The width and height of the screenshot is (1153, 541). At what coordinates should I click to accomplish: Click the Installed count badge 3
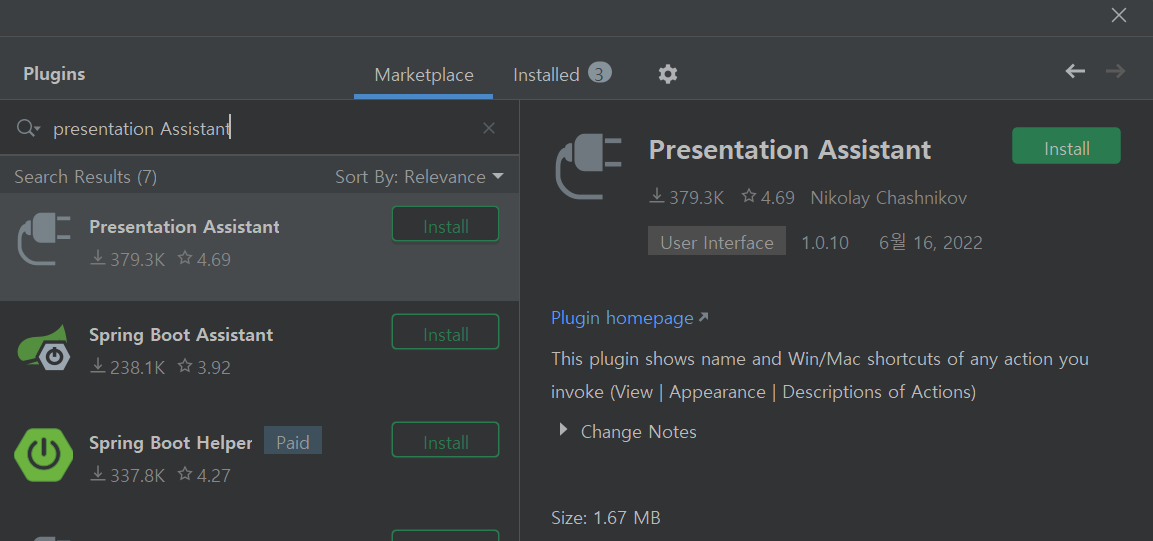click(x=599, y=74)
